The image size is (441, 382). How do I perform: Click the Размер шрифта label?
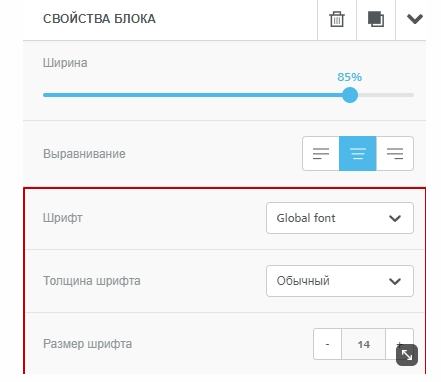coord(87,344)
